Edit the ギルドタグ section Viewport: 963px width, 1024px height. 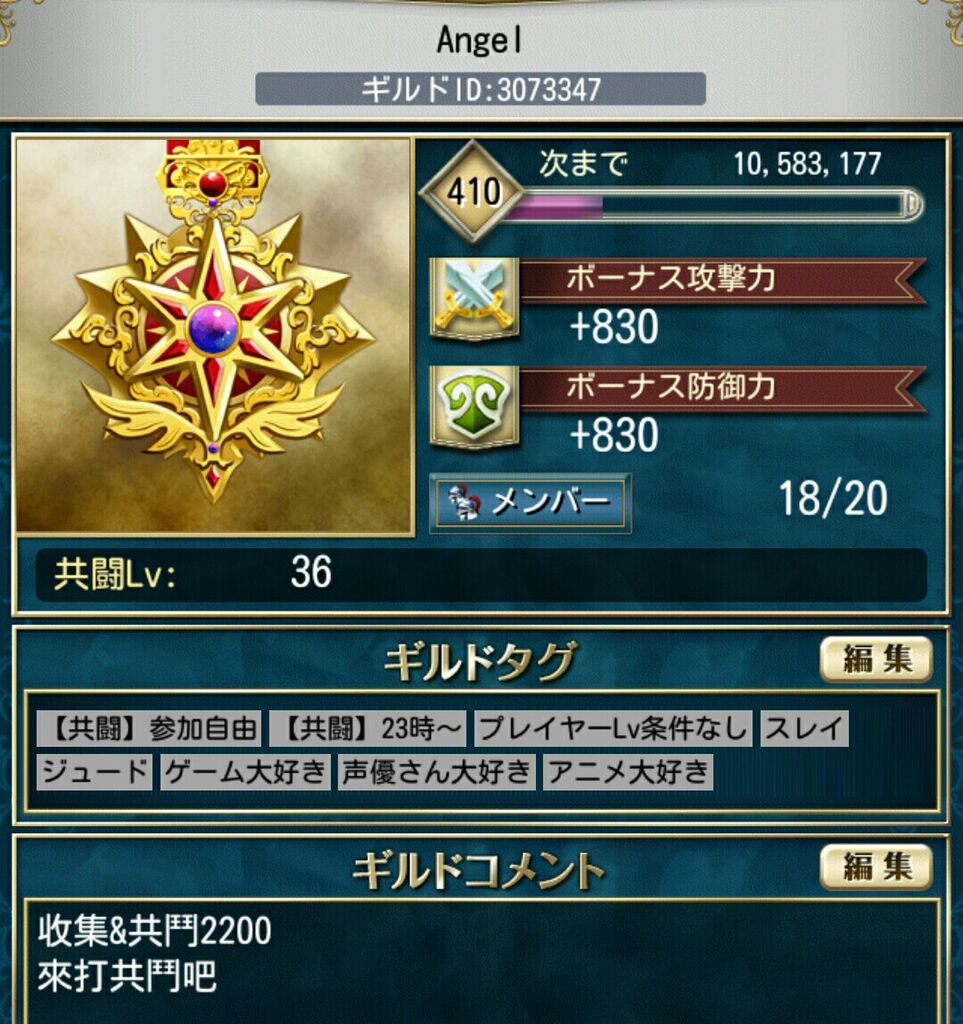click(876, 659)
